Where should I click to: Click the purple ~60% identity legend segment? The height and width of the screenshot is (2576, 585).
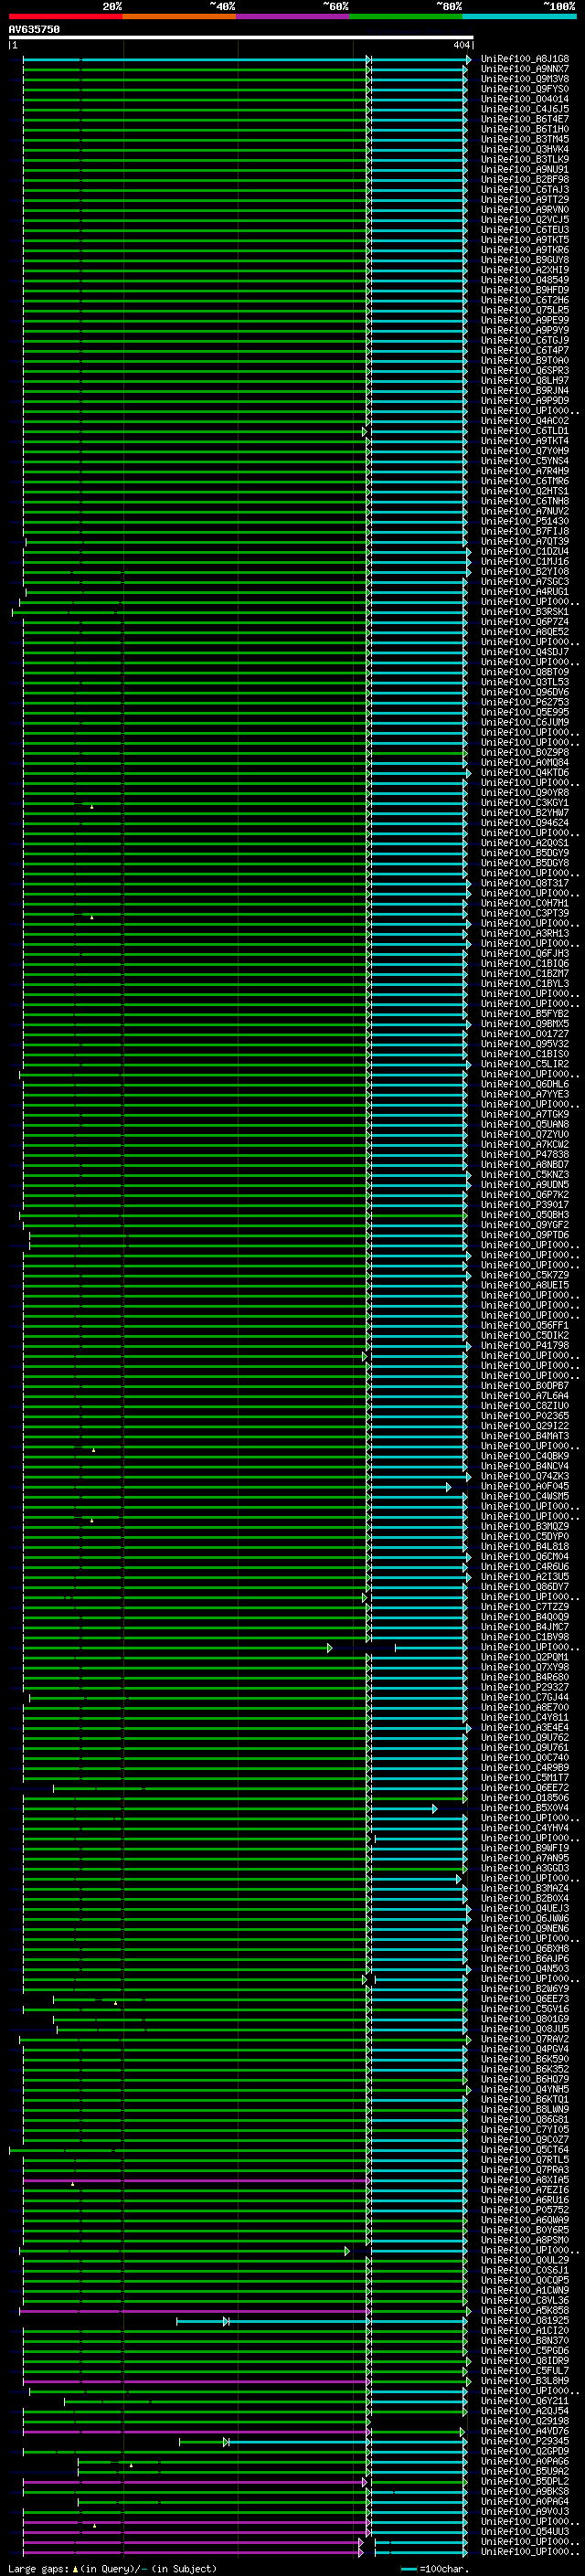292,16
